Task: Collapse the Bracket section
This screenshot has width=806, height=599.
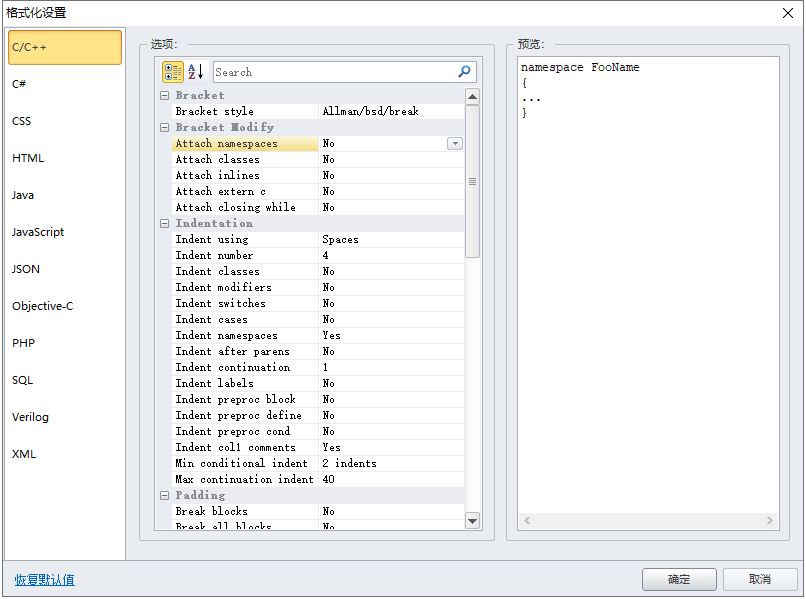Action: 164,95
